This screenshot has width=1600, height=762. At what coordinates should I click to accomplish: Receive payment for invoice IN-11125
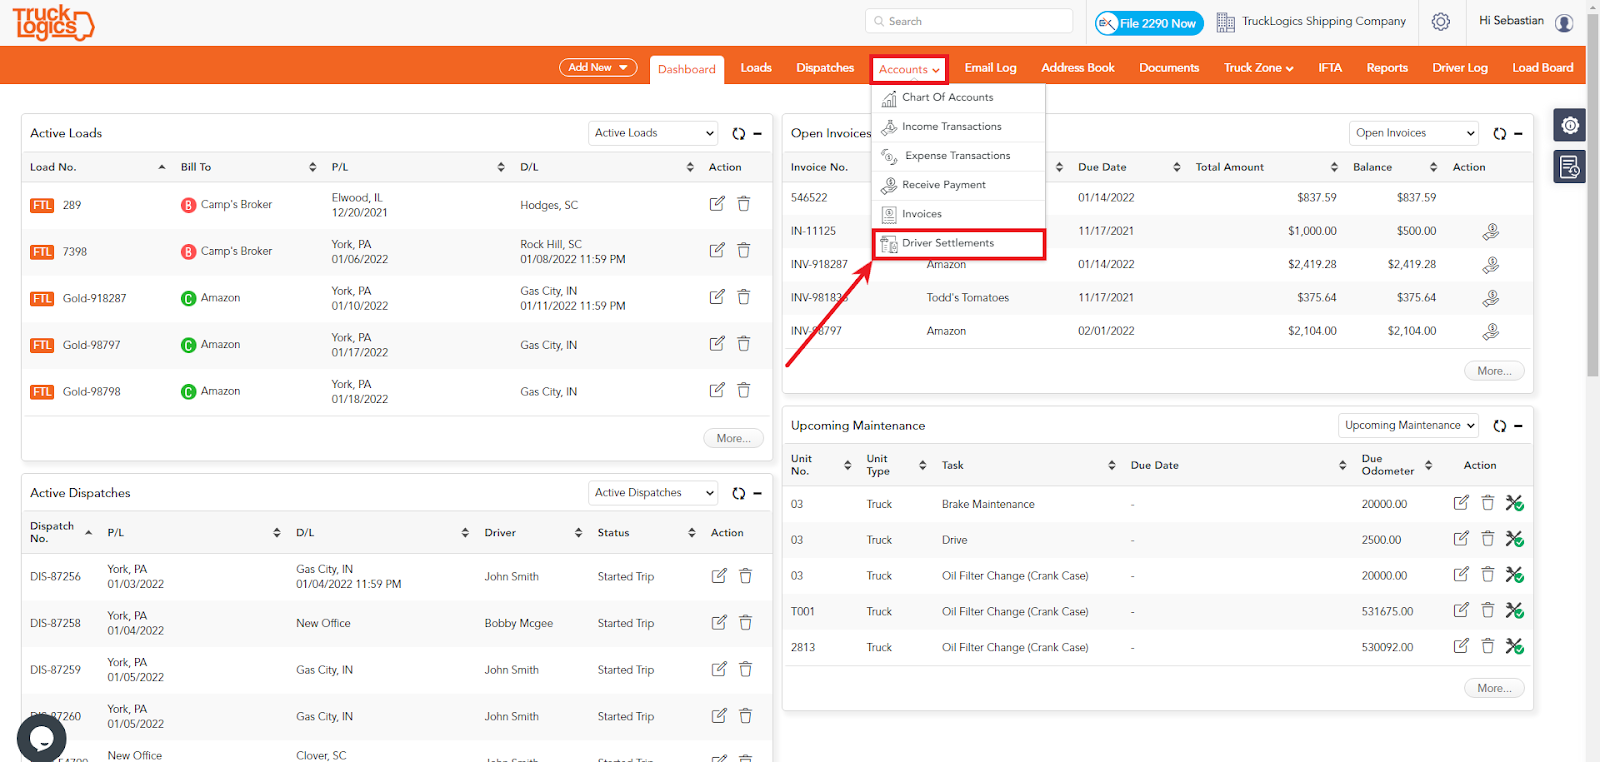click(x=1490, y=231)
